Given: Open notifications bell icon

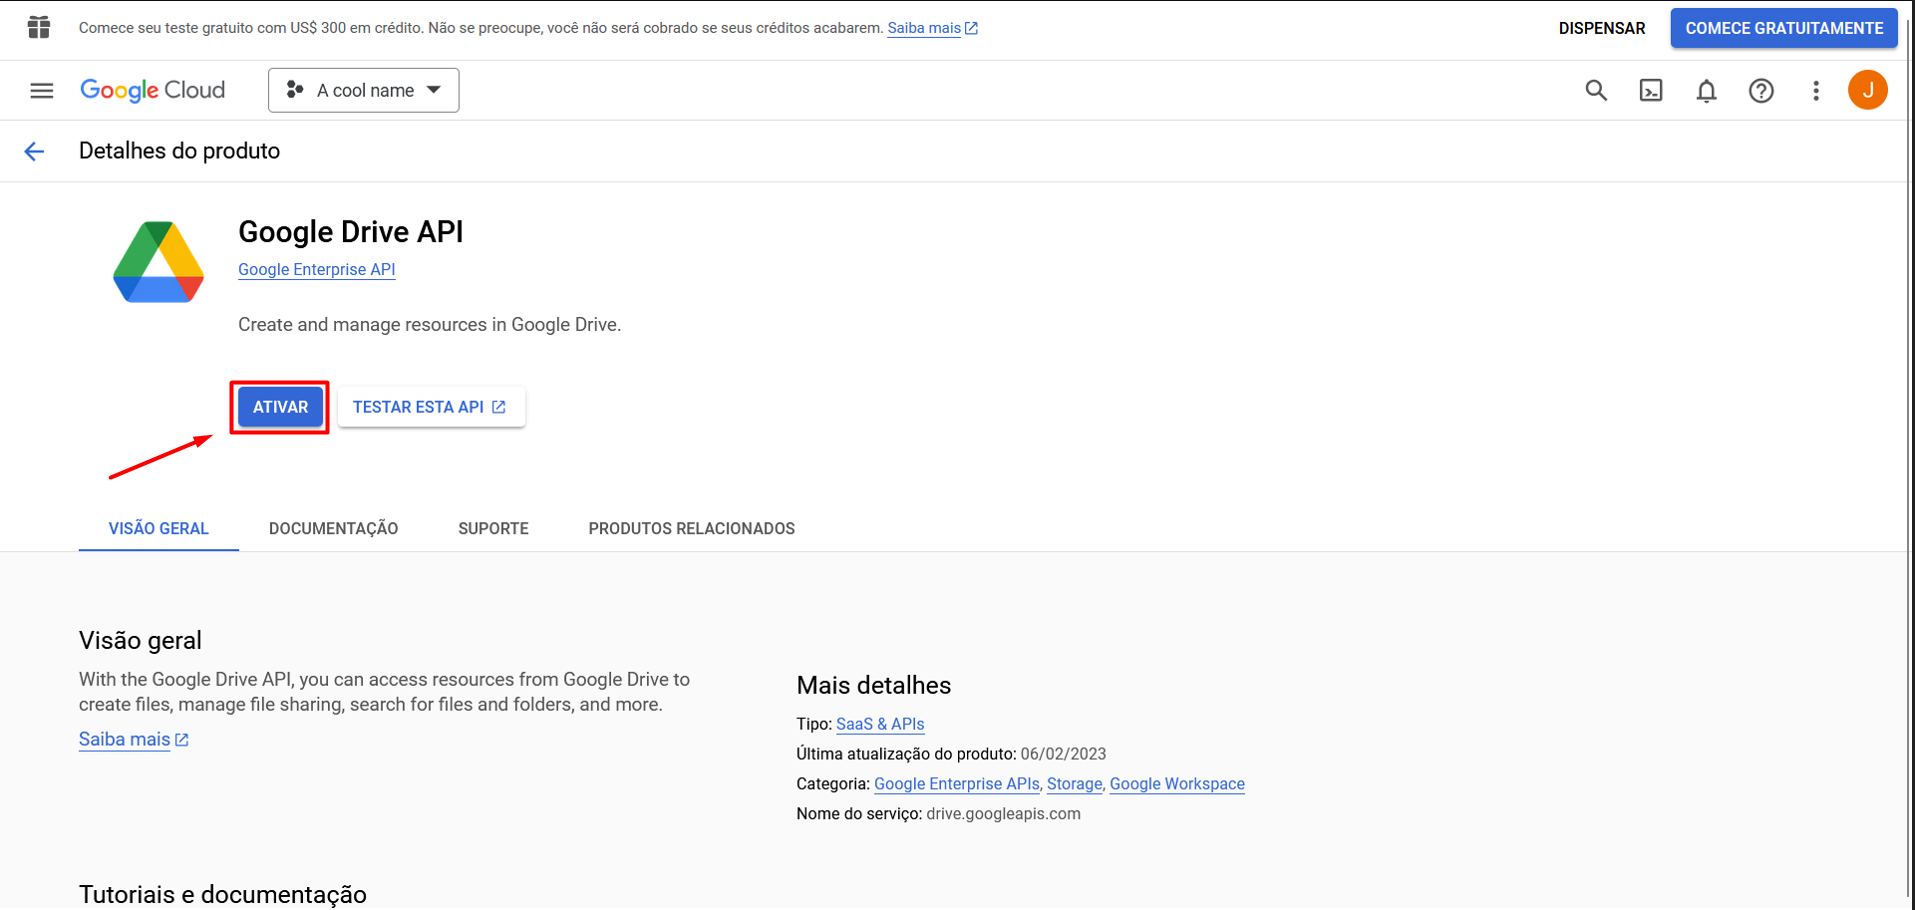Looking at the screenshot, I should tap(1706, 91).
